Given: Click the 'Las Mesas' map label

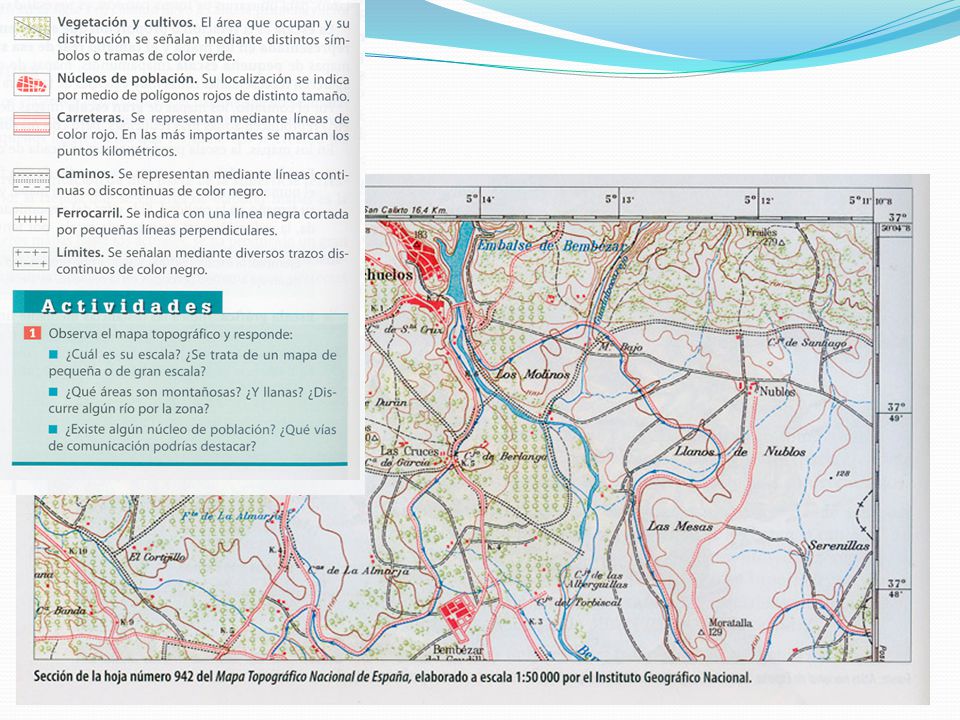Looking at the screenshot, I should (680, 526).
